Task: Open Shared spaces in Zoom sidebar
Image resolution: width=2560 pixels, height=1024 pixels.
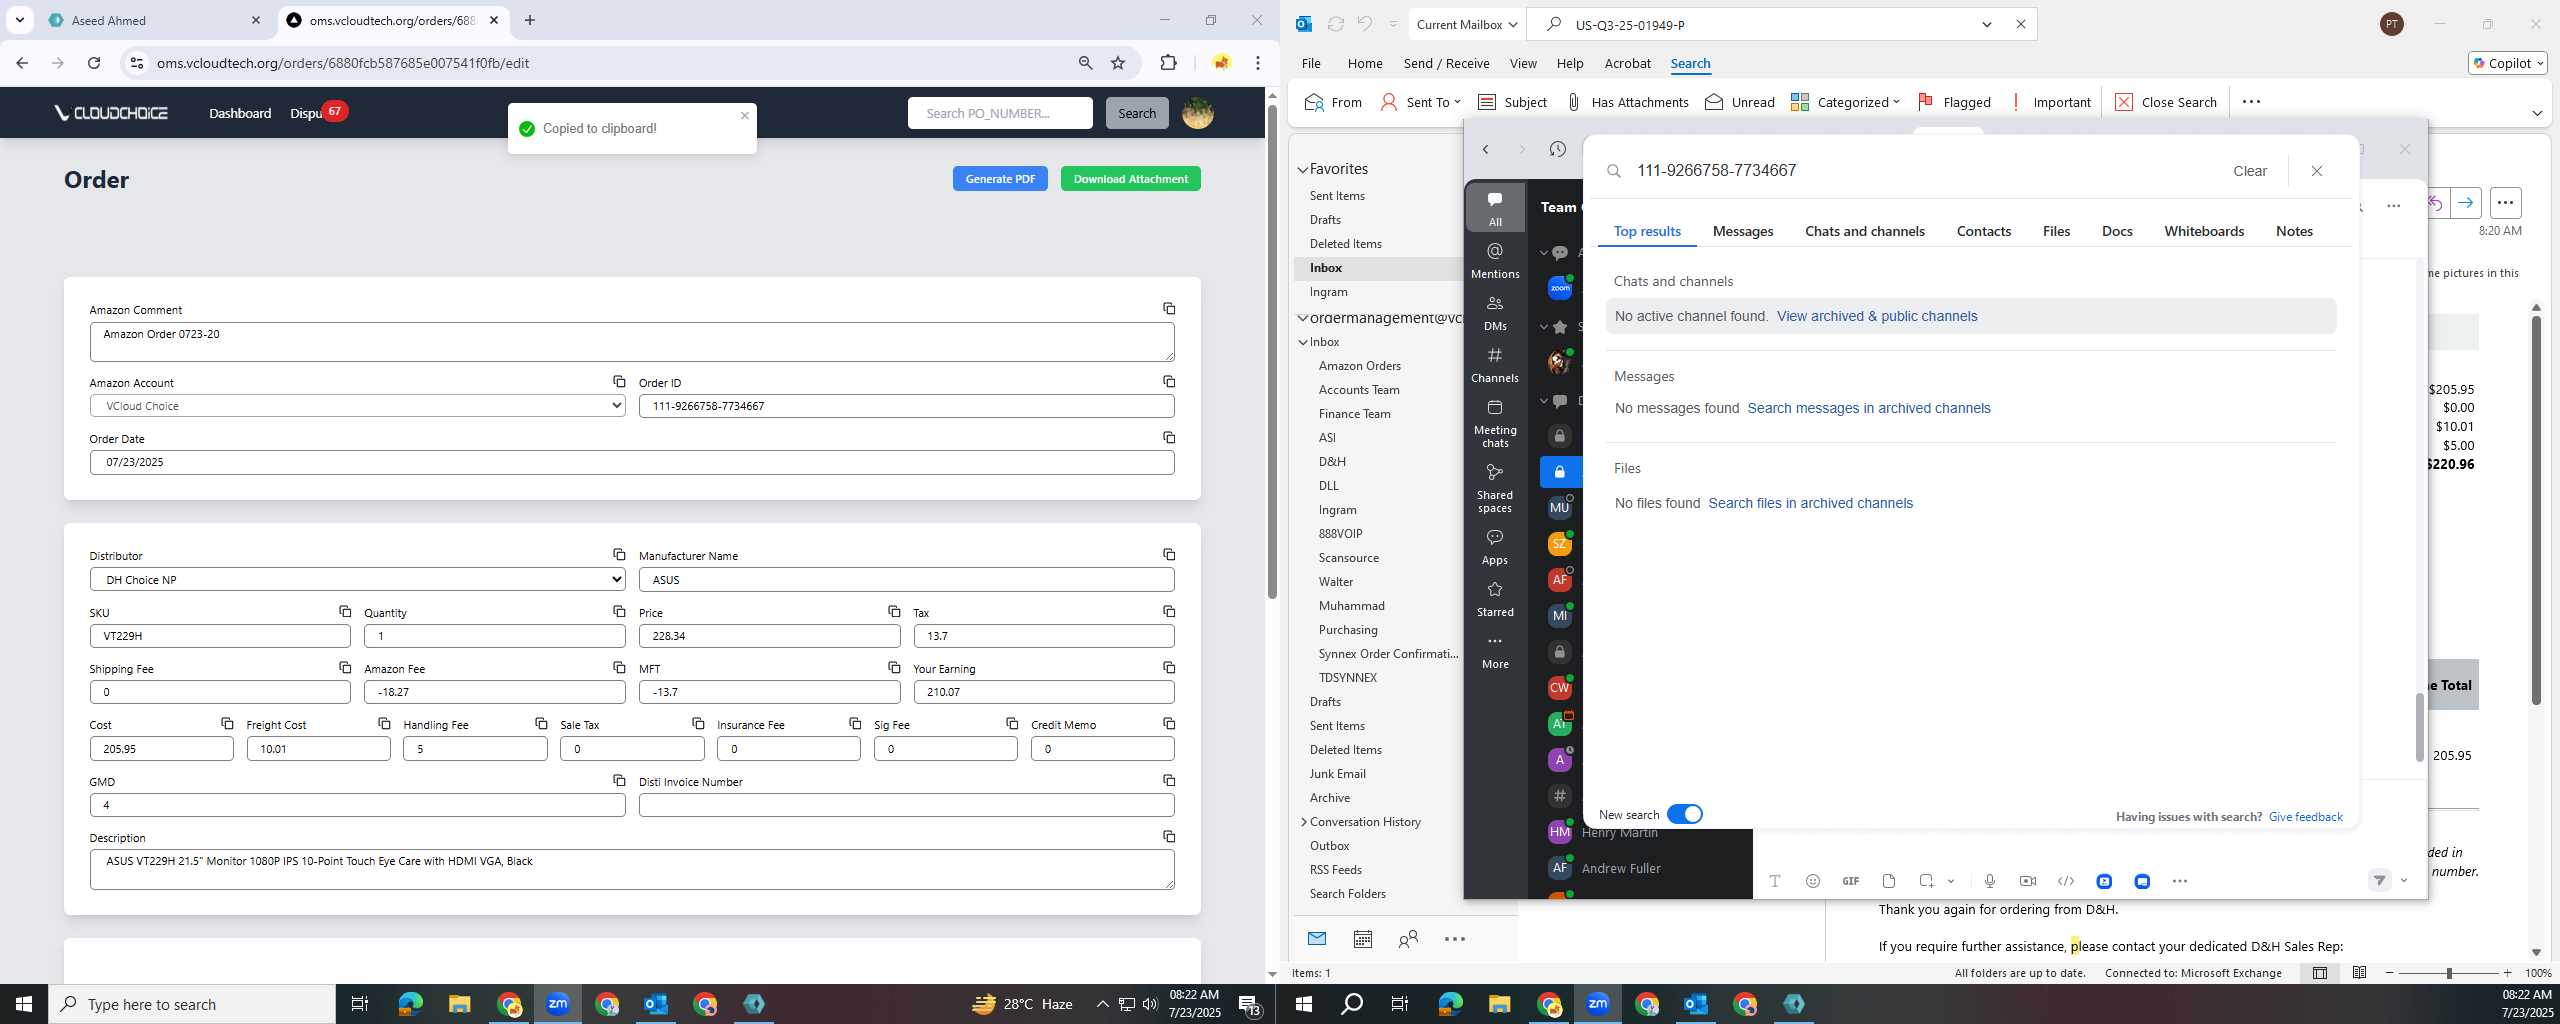Action: [x=1495, y=488]
